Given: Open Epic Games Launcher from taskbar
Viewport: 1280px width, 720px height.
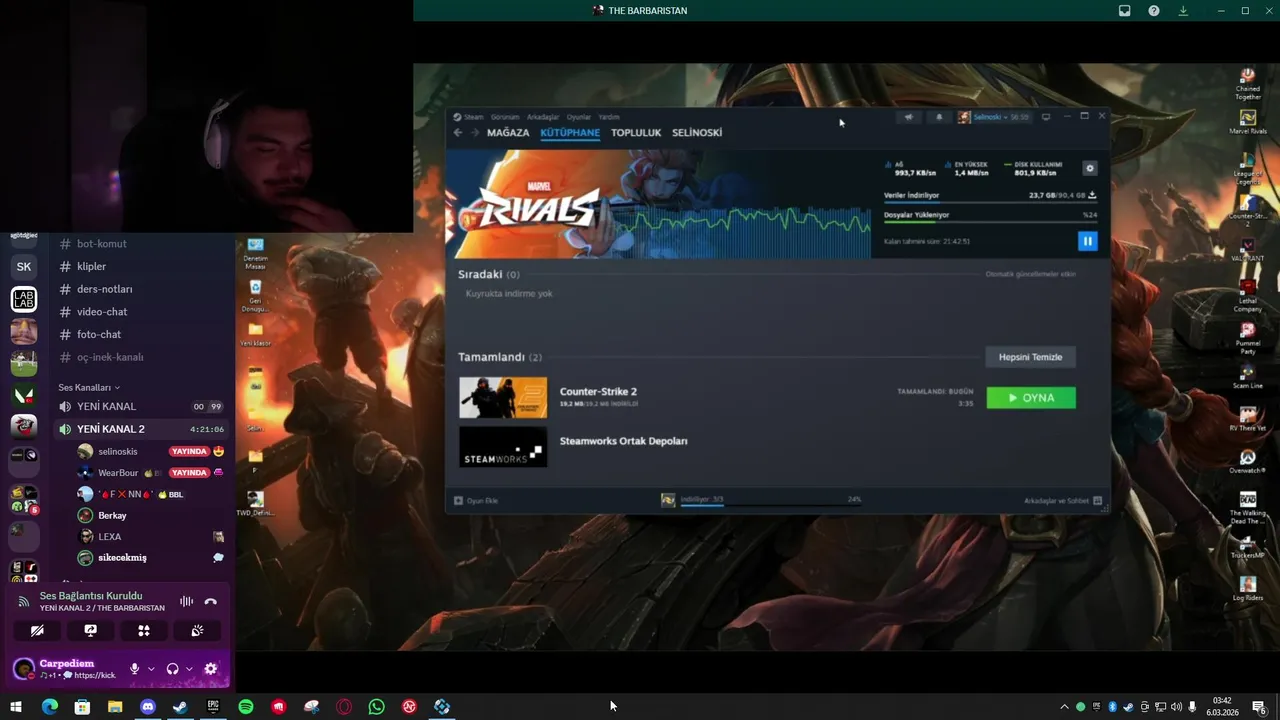Looking at the screenshot, I should (x=213, y=707).
